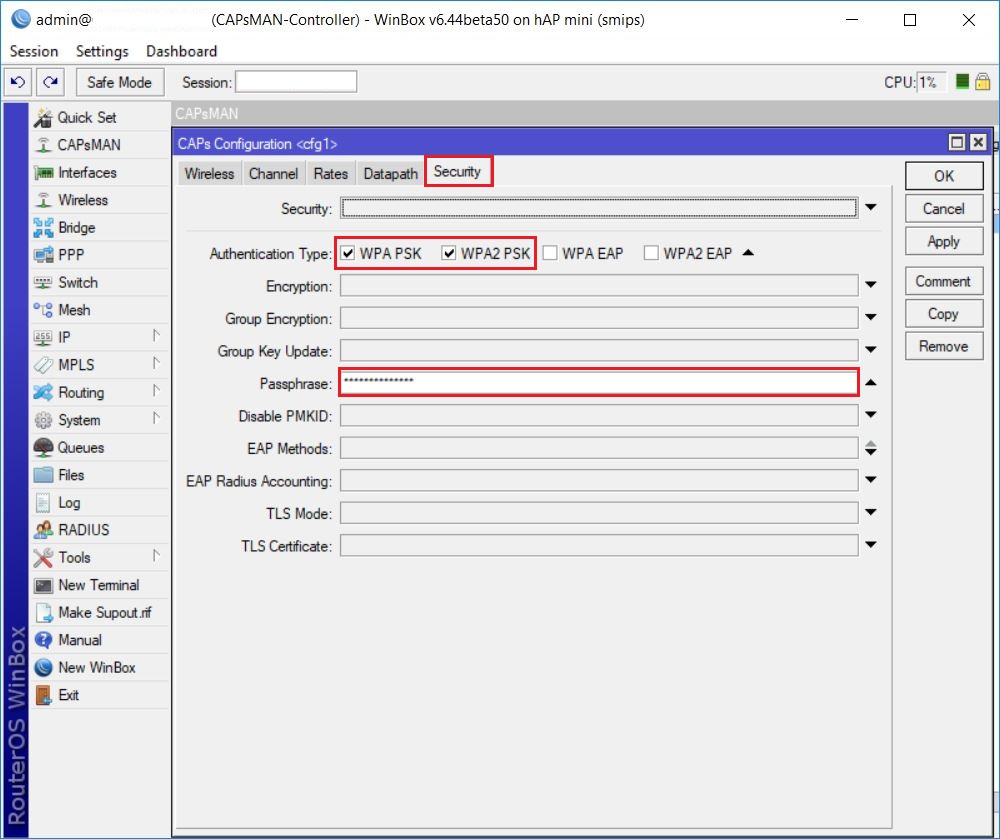1000x839 pixels.
Task: Open the IP sidebar menu
Action: tap(100, 337)
